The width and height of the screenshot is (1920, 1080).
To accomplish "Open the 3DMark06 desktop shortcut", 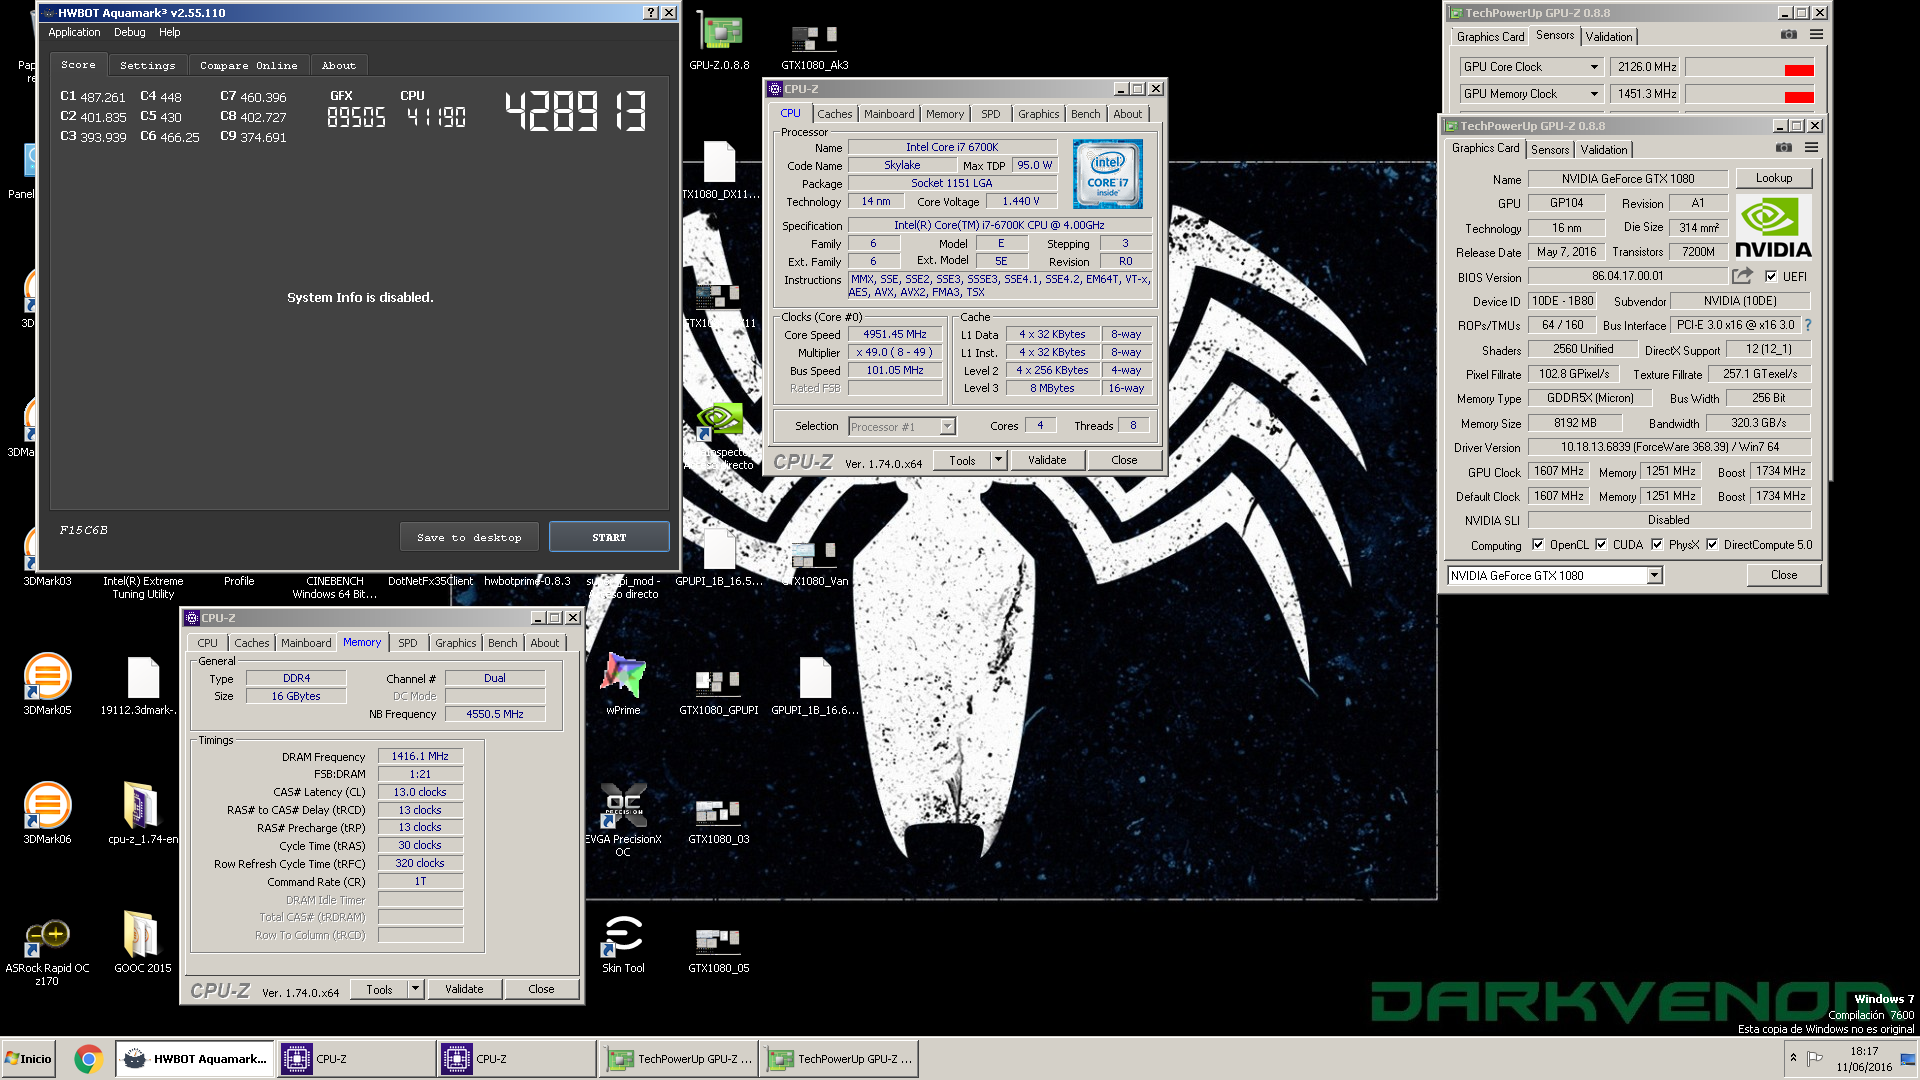I will pyautogui.click(x=47, y=813).
